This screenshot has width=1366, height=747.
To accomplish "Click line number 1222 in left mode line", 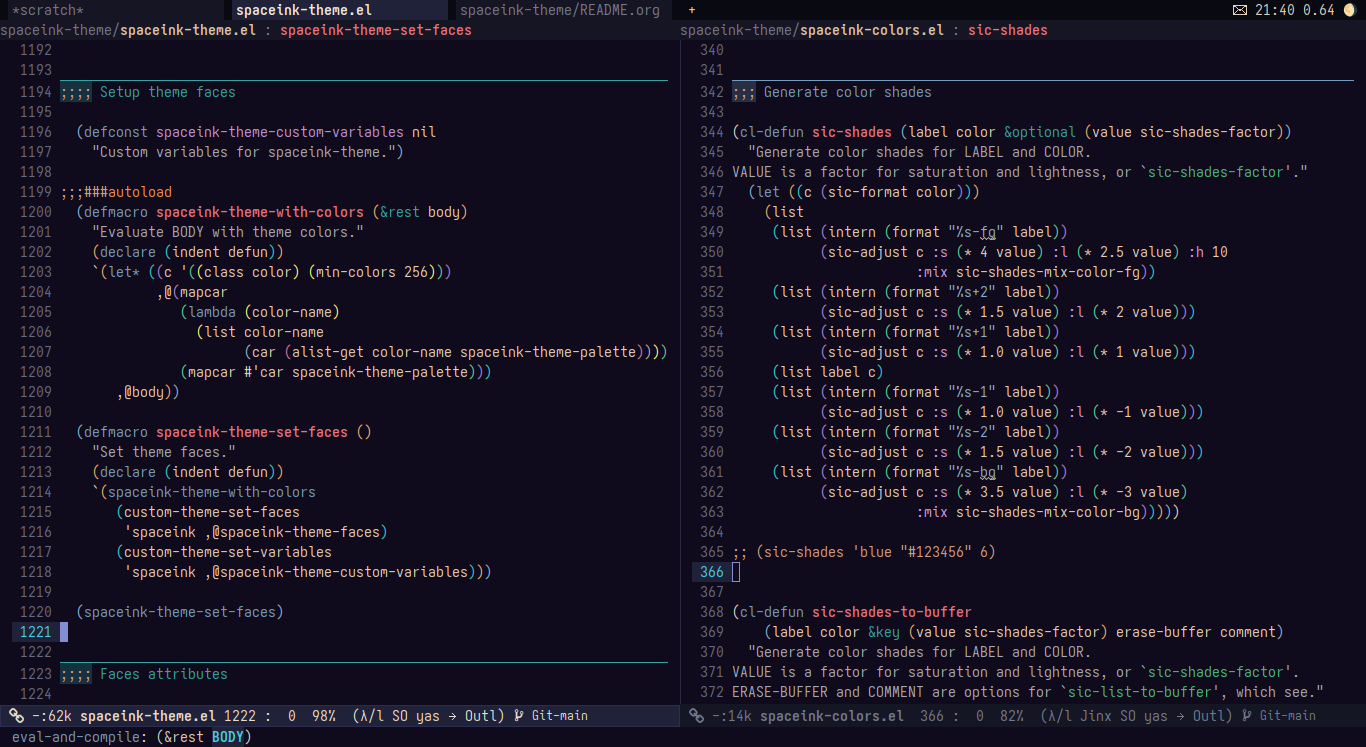I will (x=240, y=716).
